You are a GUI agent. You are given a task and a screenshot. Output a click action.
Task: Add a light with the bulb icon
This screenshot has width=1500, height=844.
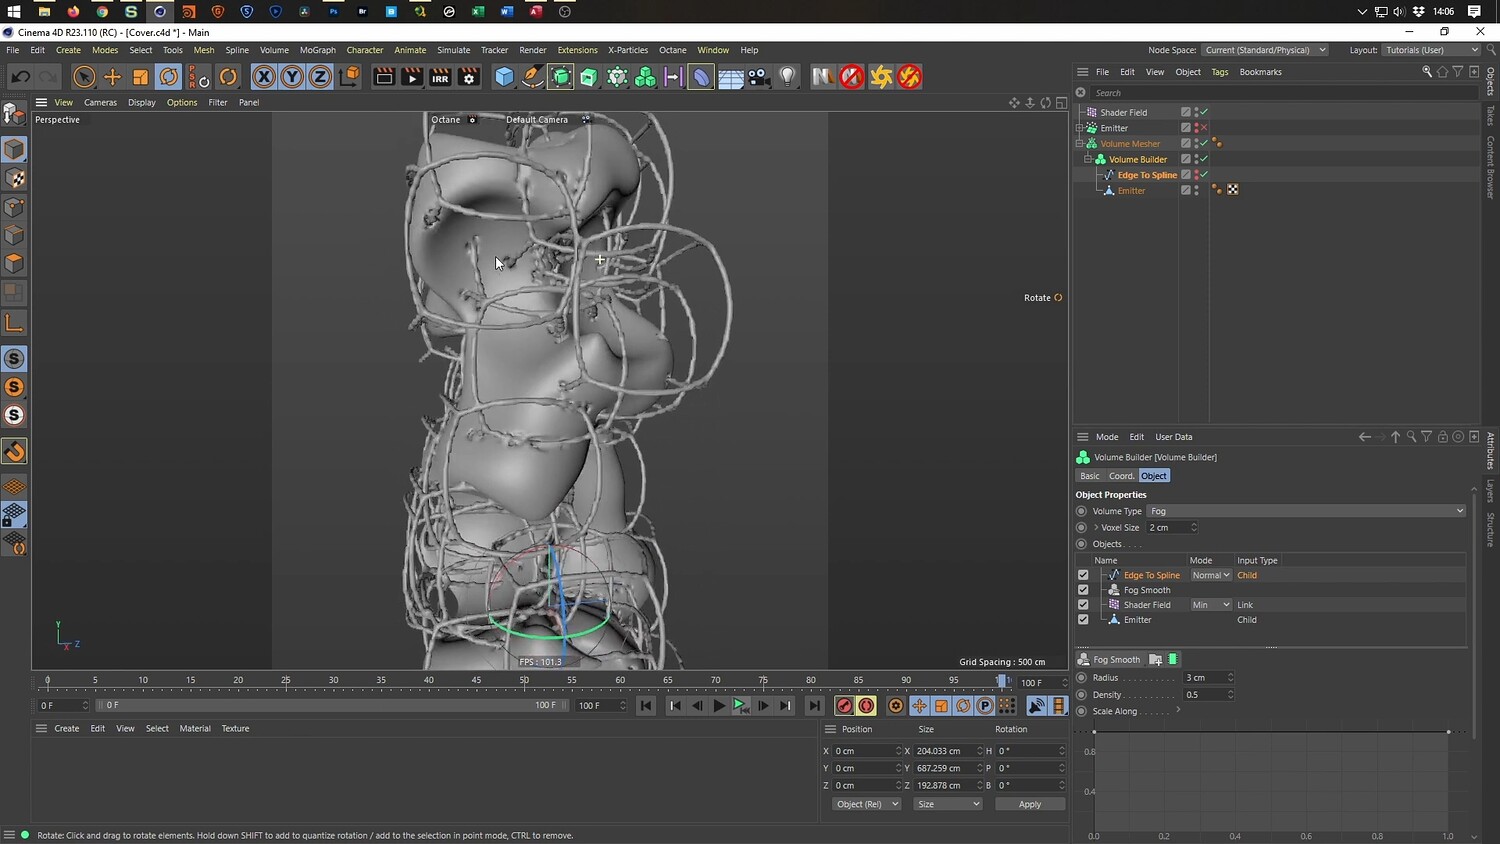(x=788, y=77)
